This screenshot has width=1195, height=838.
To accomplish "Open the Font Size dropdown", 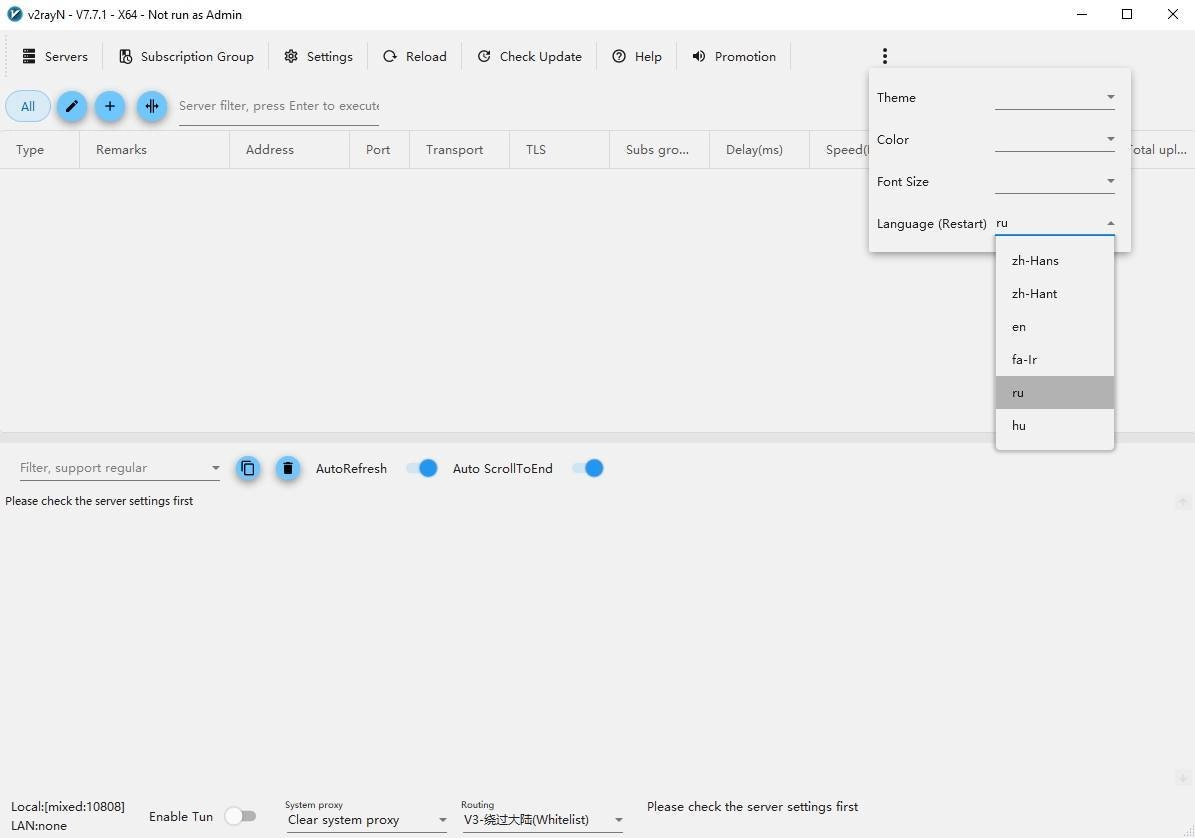I will pyautogui.click(x=1055, y=181).
